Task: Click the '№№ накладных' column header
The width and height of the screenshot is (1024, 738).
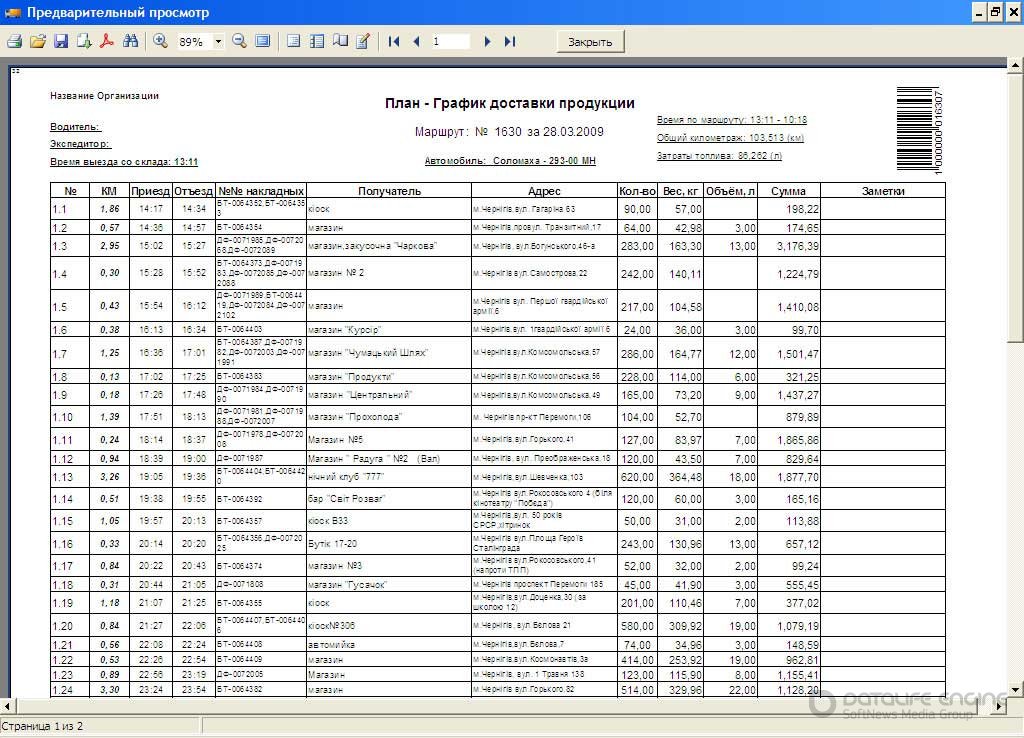Action: [261, 191]
